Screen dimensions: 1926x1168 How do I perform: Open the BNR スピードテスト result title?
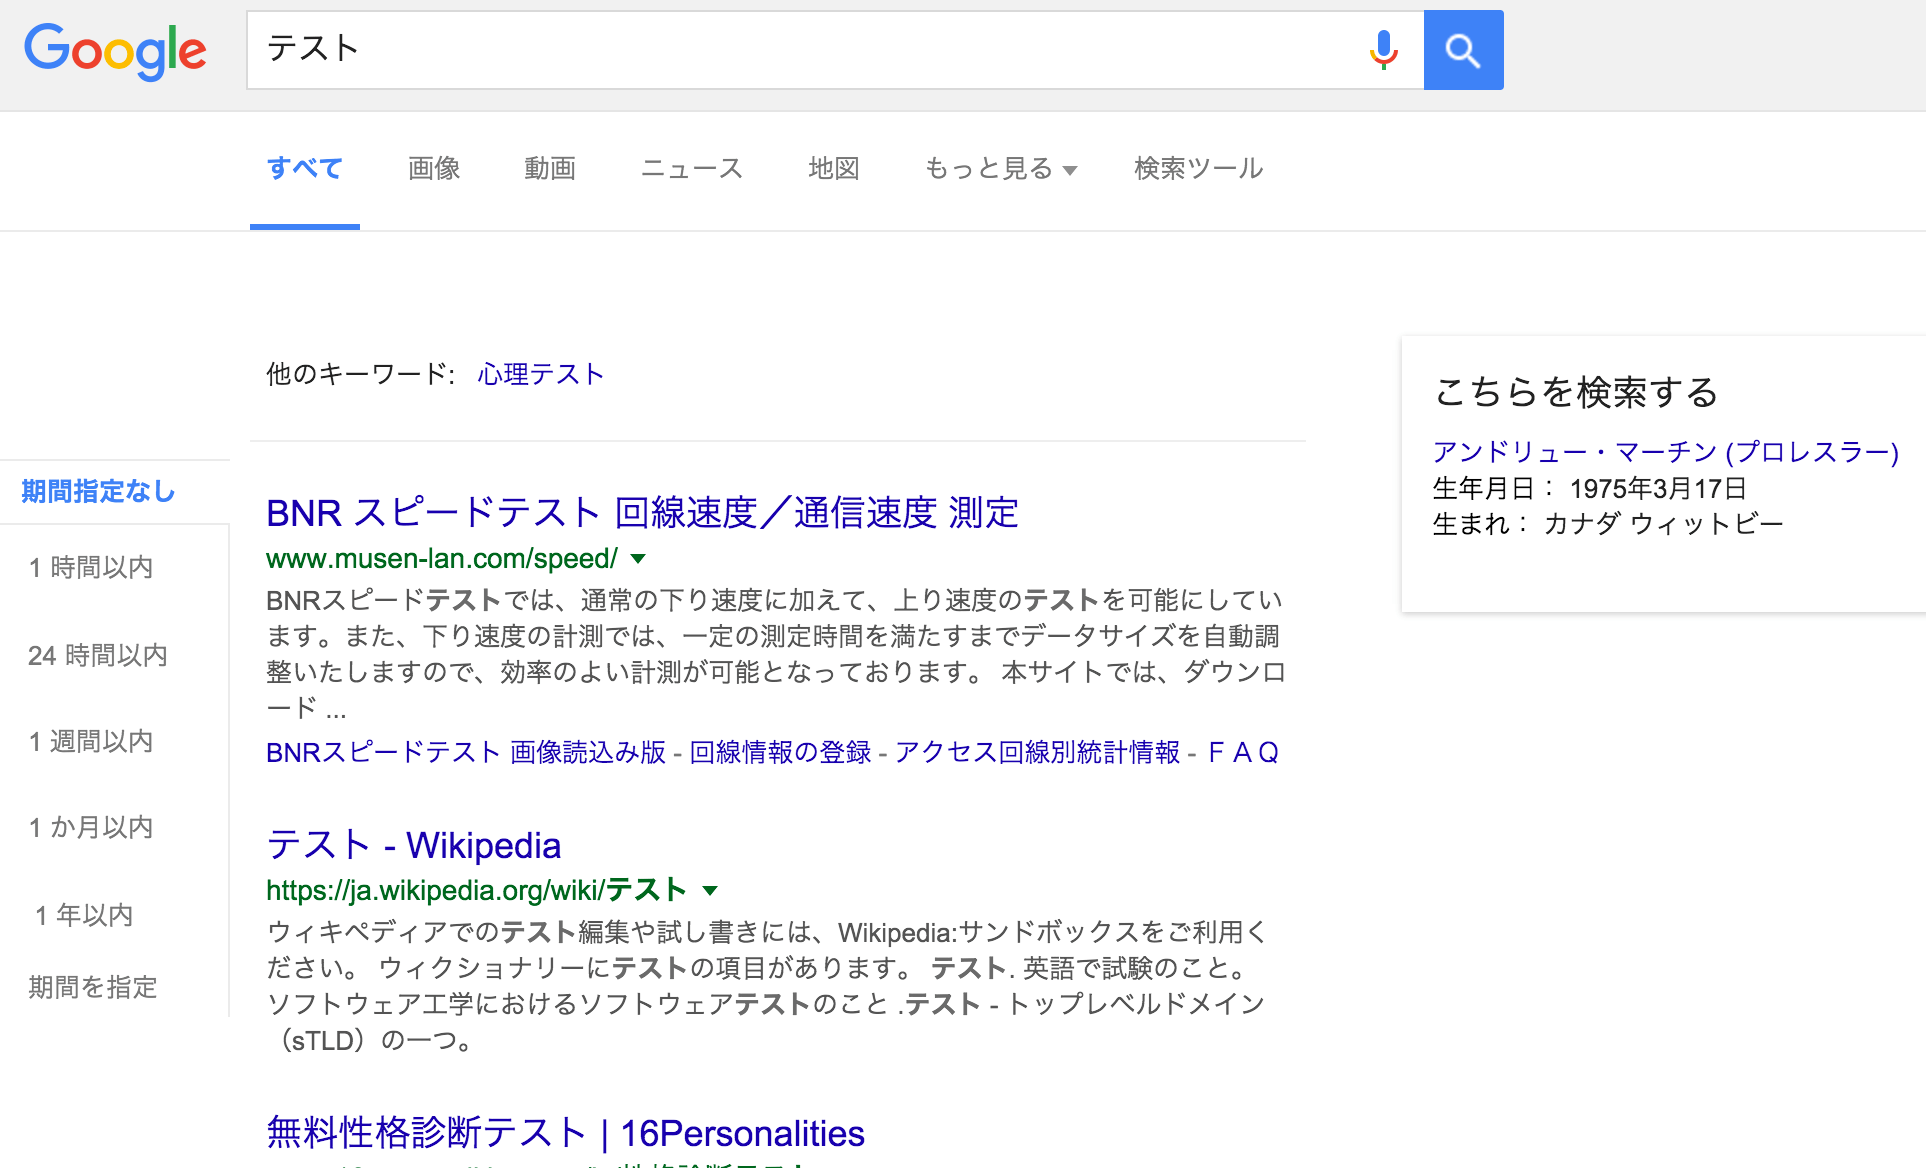pyautogui.click(x=642, y=513)
